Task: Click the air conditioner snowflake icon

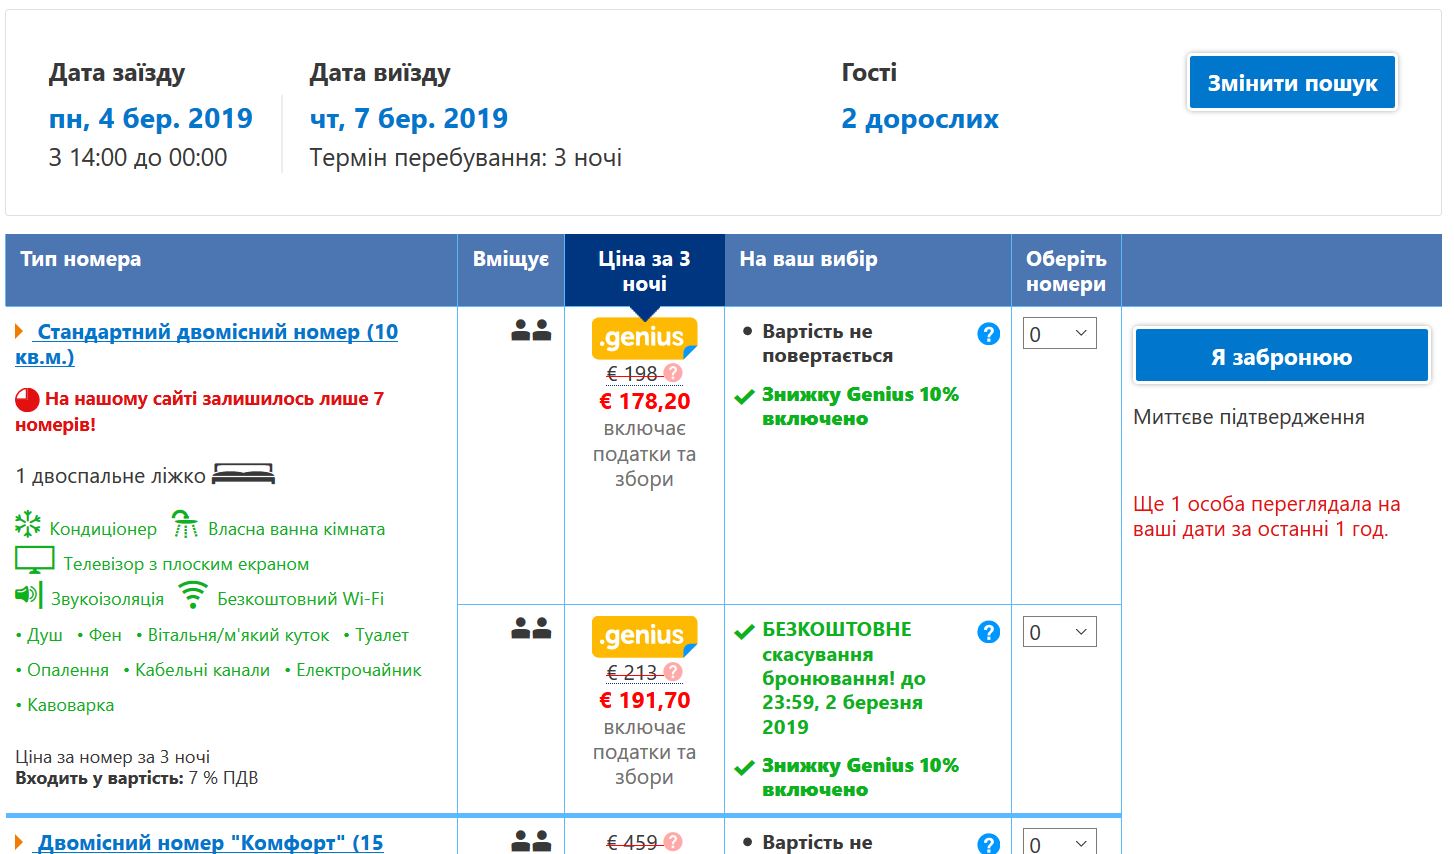Action: [x=28, y=524]
